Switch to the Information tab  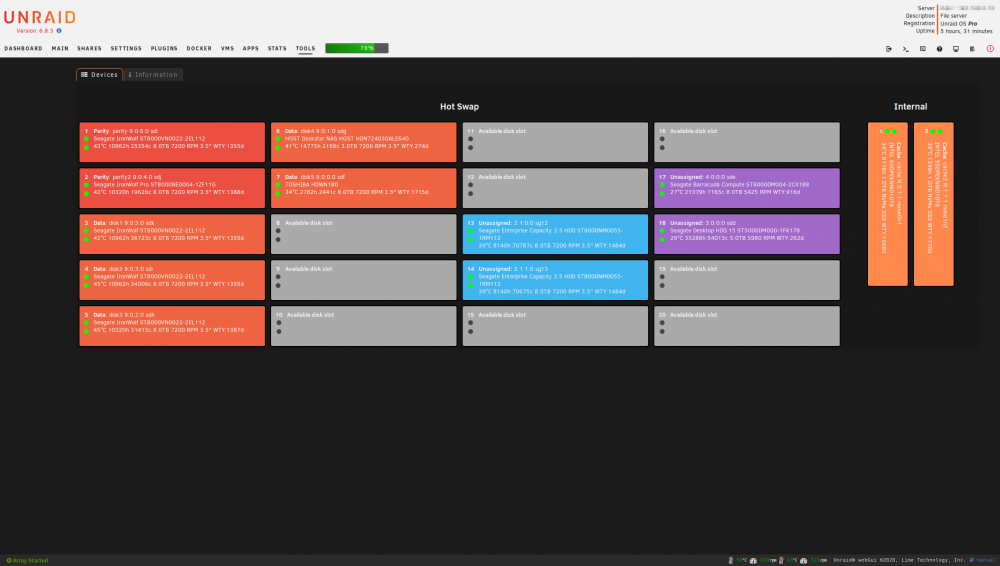[153, 75]
